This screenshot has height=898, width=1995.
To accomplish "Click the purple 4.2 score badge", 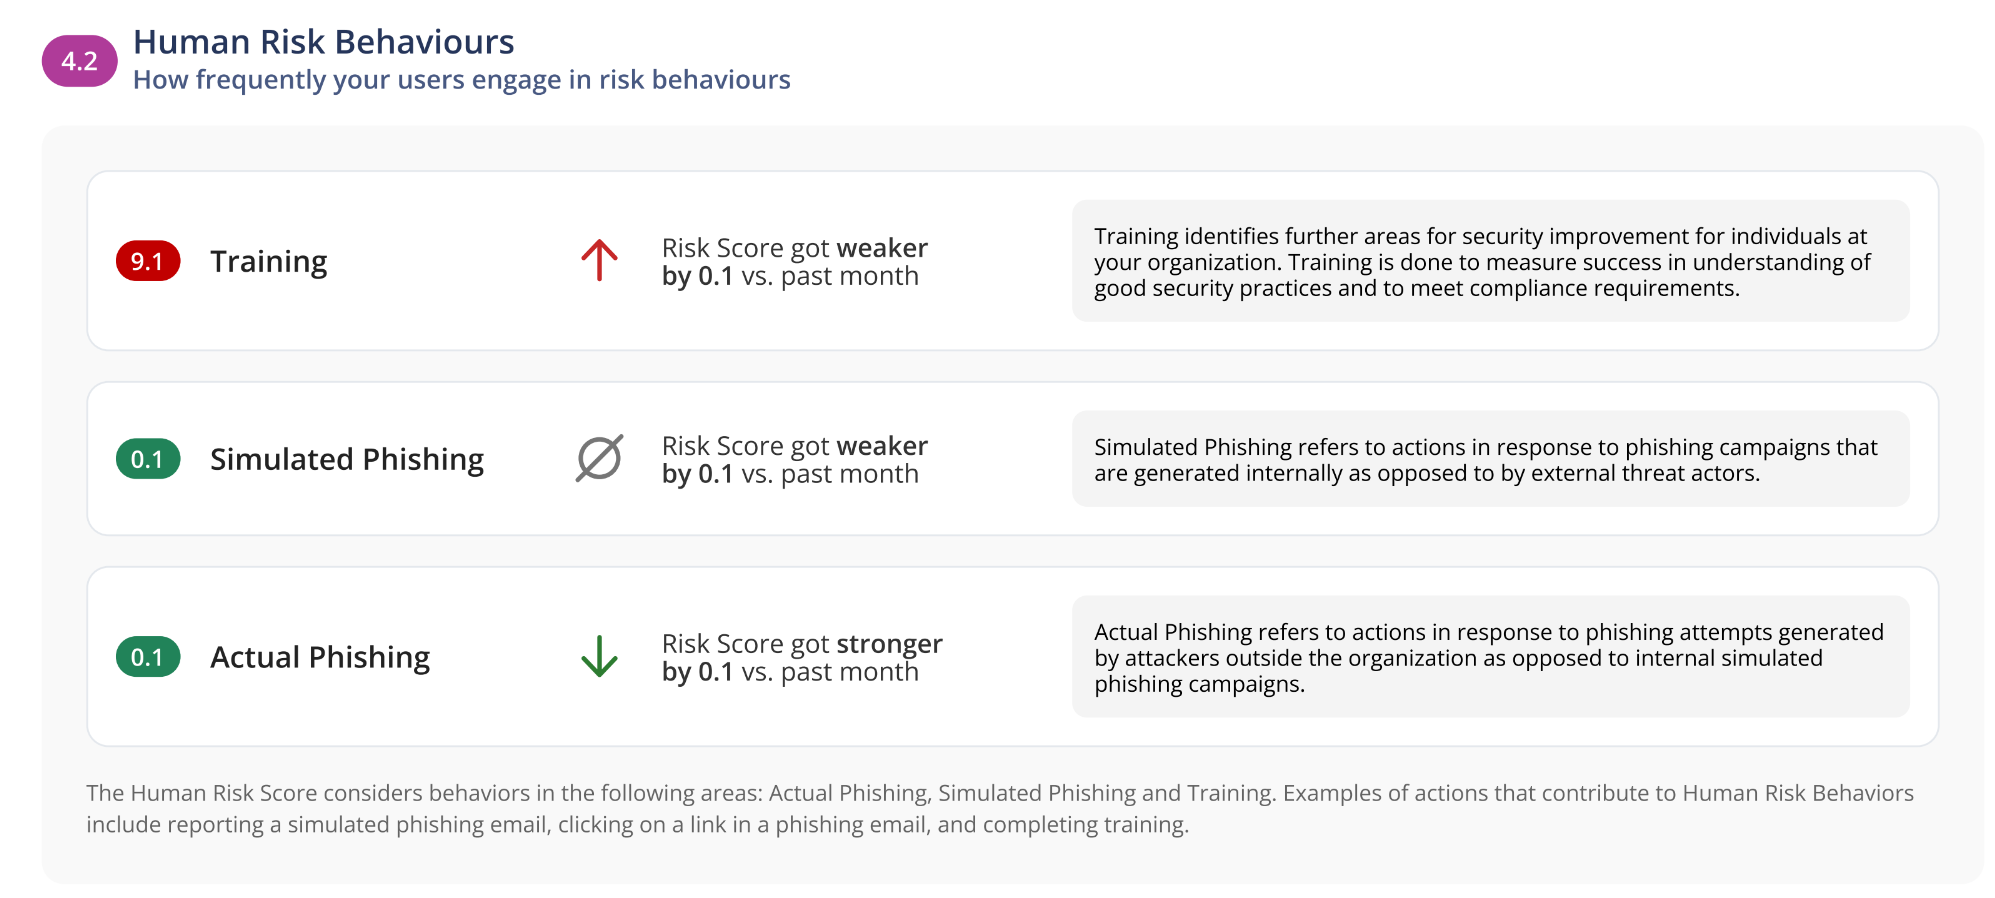I will point(79,61).
